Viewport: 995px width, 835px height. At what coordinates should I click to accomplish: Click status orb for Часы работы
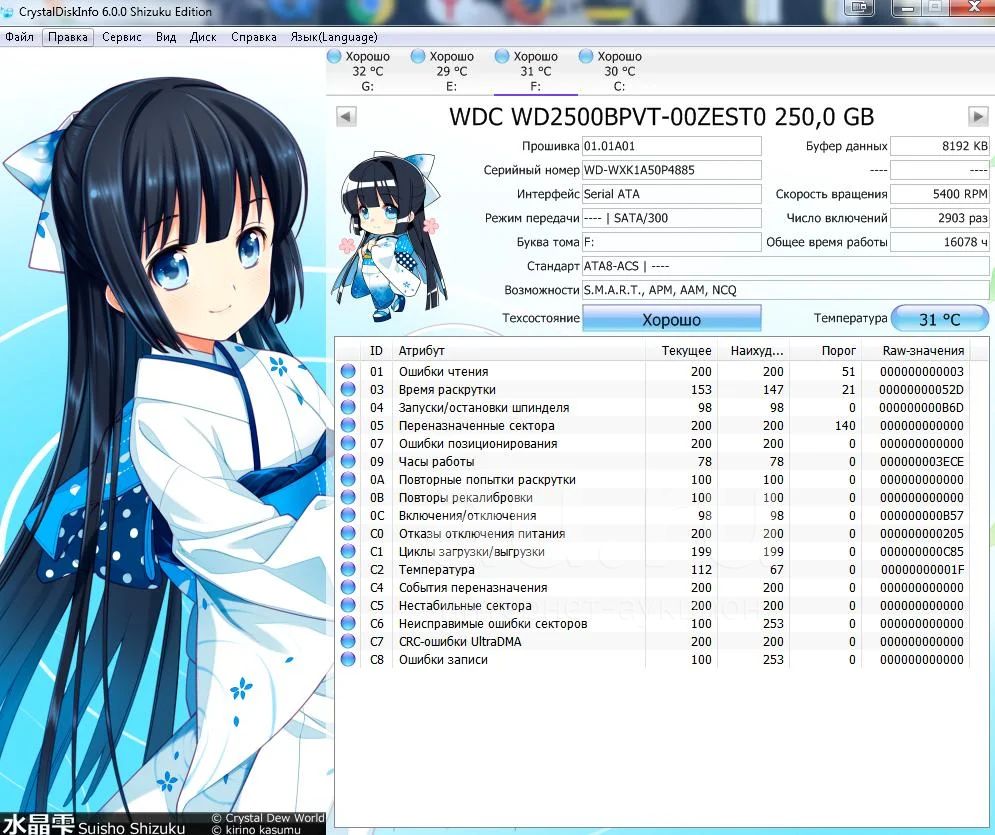coord(348,461)
